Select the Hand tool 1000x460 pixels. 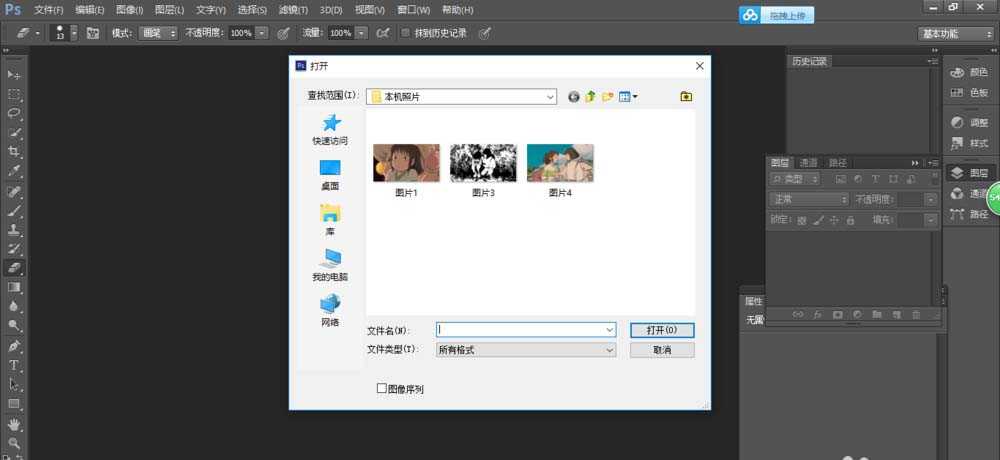click(14, 424)
